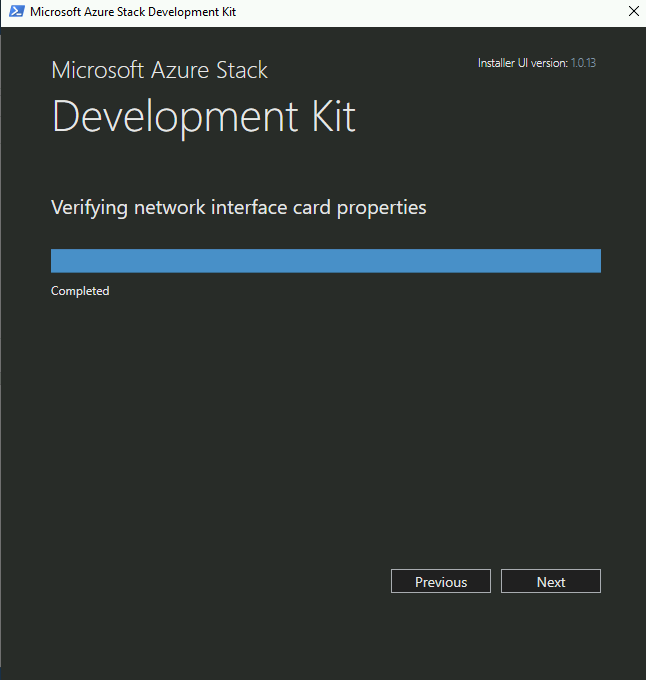Click the PowerShell icon in title bar
This screenshot has width=646, height=680.
[16, 11]
